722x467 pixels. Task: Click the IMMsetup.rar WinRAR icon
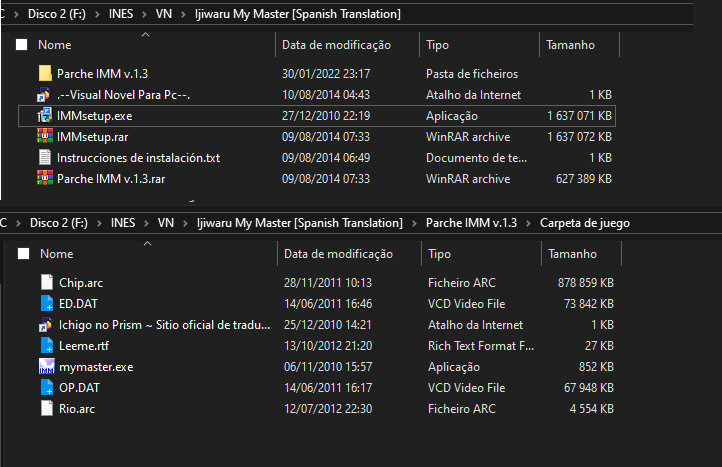[x=45, y=137]
